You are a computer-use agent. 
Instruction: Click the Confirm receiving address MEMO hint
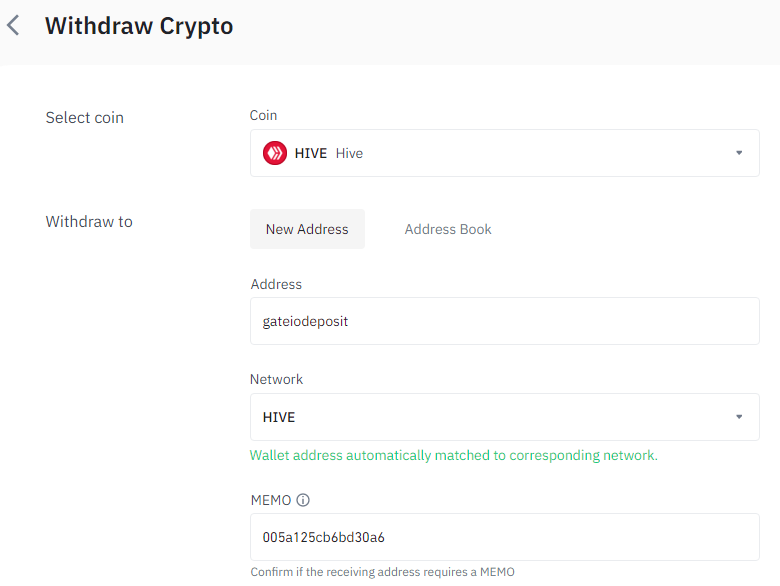[383, 572]
